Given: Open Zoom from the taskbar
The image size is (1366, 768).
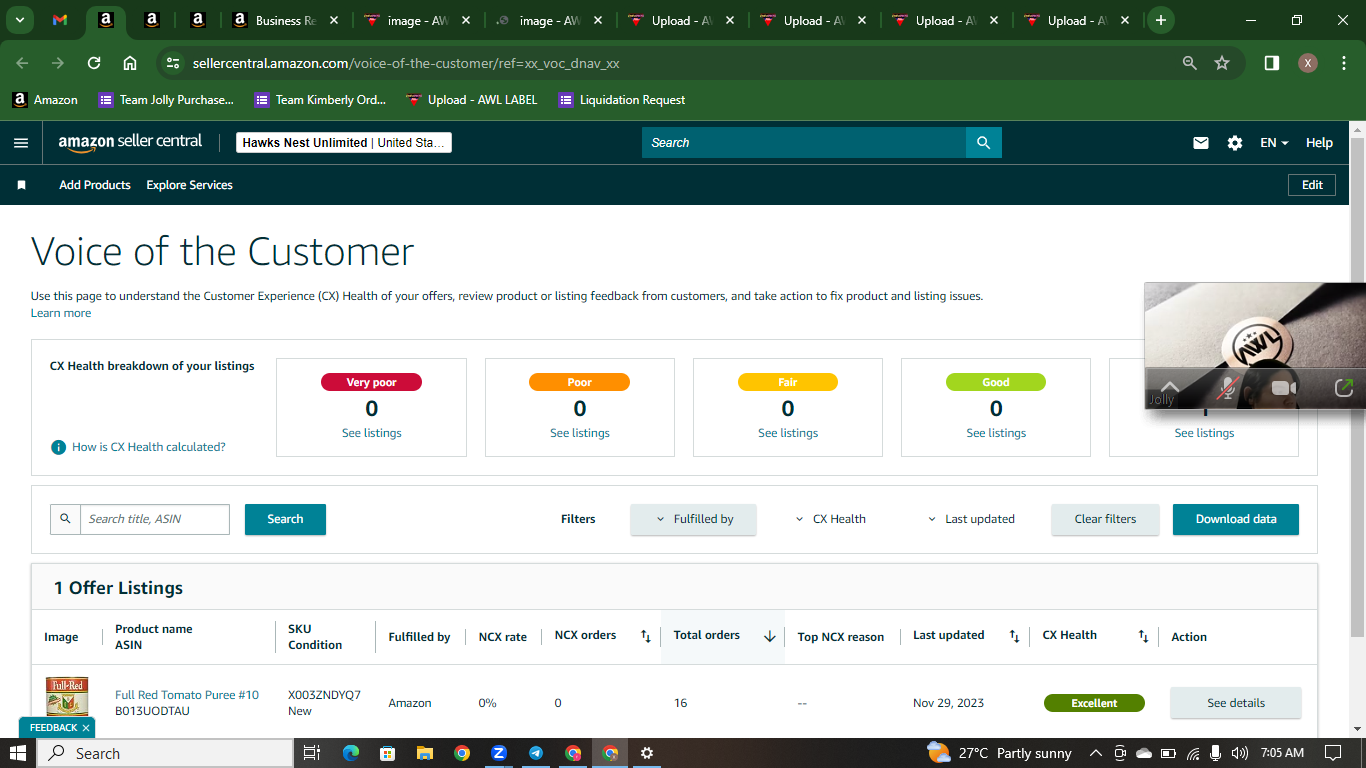Looking at the screenshot, I should [x=499, y=753].
